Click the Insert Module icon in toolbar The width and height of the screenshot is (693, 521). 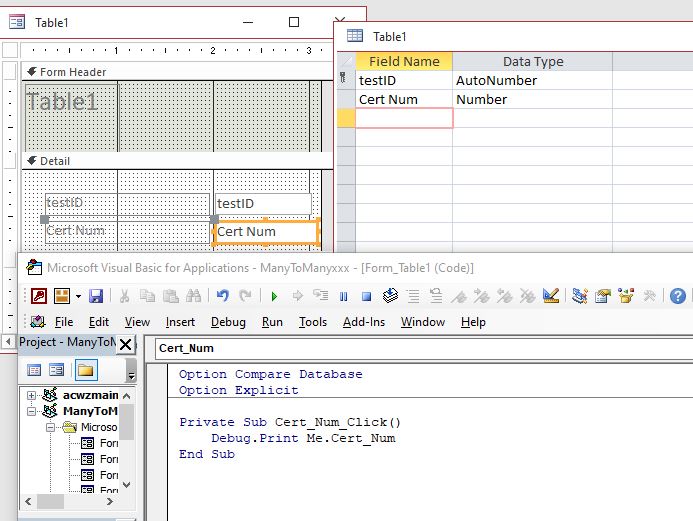[62, 296]
